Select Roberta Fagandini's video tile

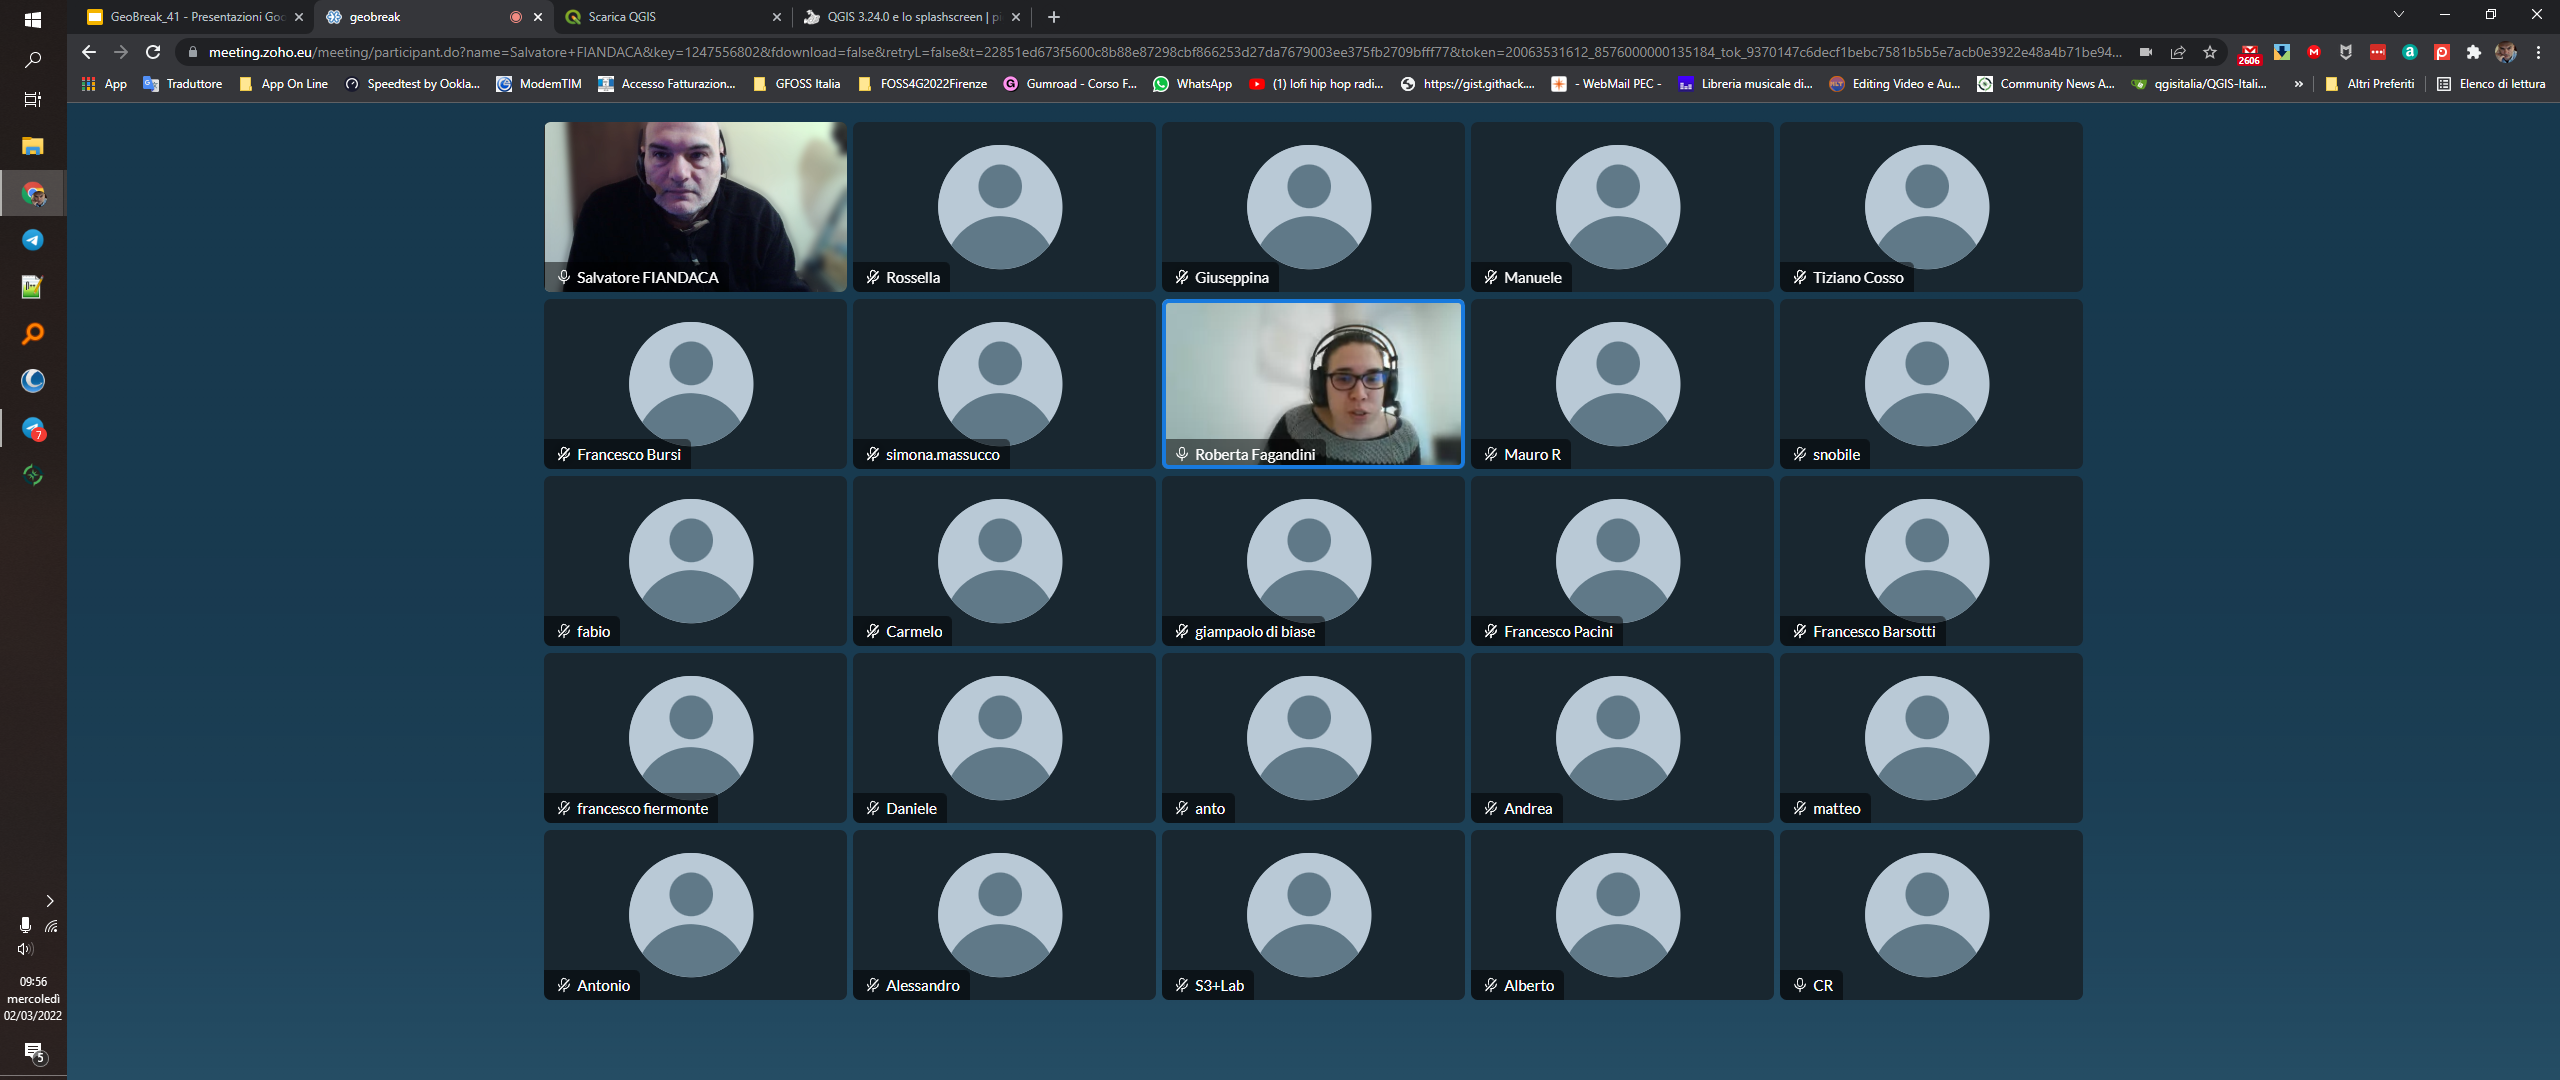pyautogui.click(x=1312, y=384)
